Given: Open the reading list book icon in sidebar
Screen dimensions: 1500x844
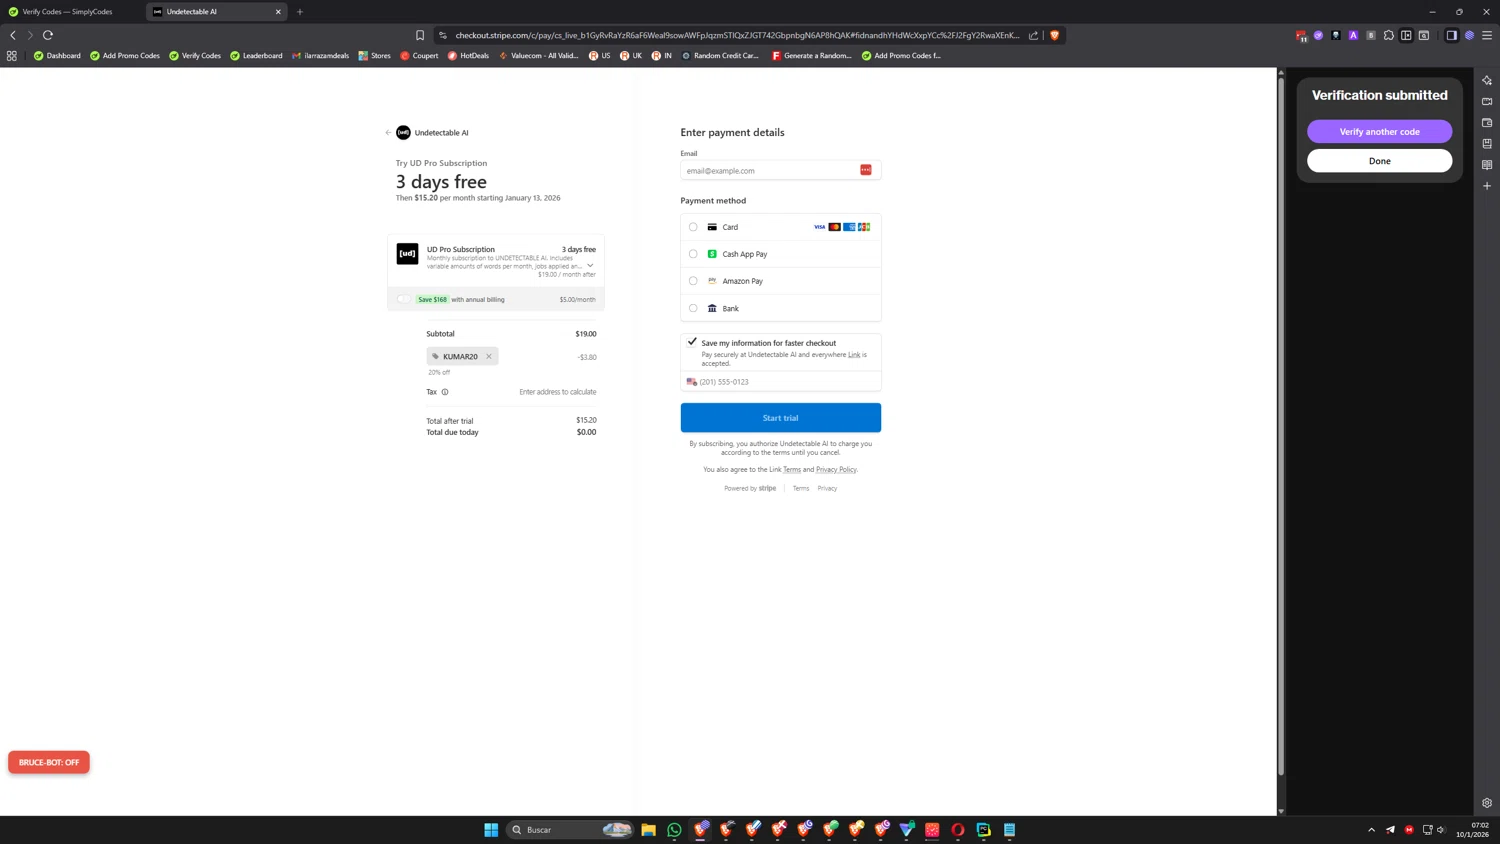Looking at the screenshot, I should tap(1487, 165).
